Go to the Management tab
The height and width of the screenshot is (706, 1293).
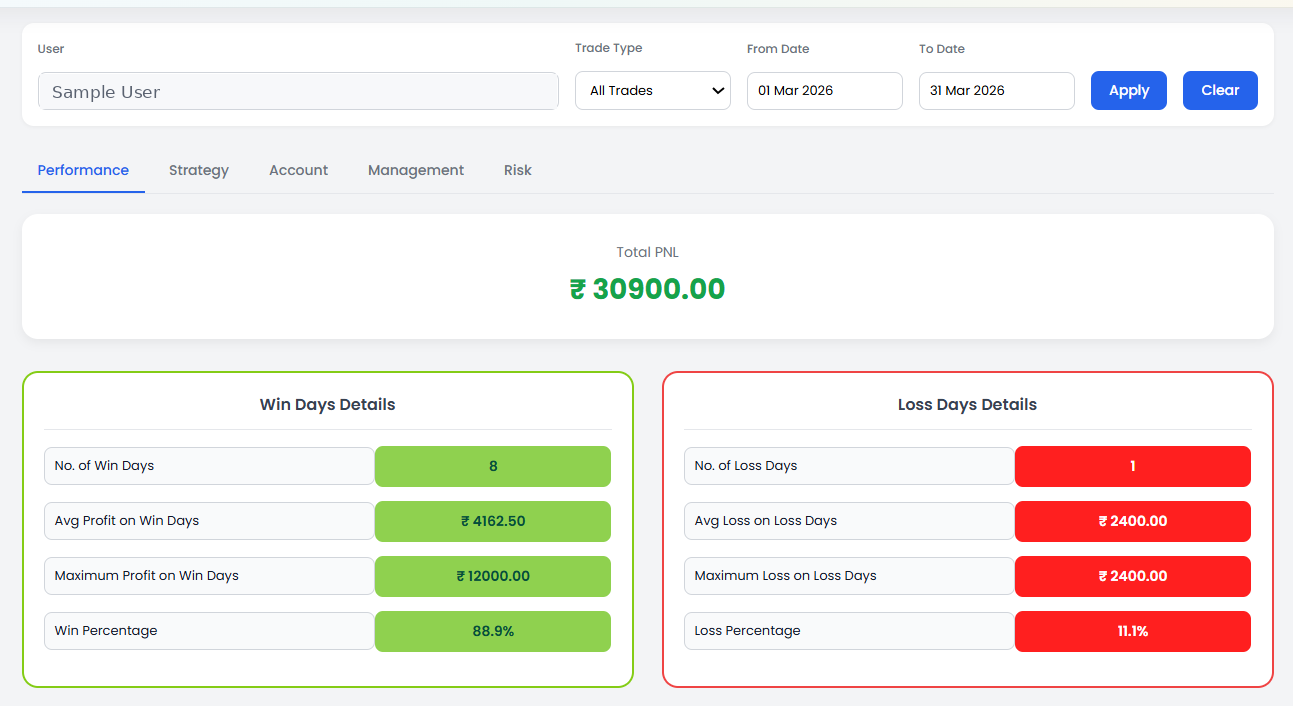click(x=416, y=170)
